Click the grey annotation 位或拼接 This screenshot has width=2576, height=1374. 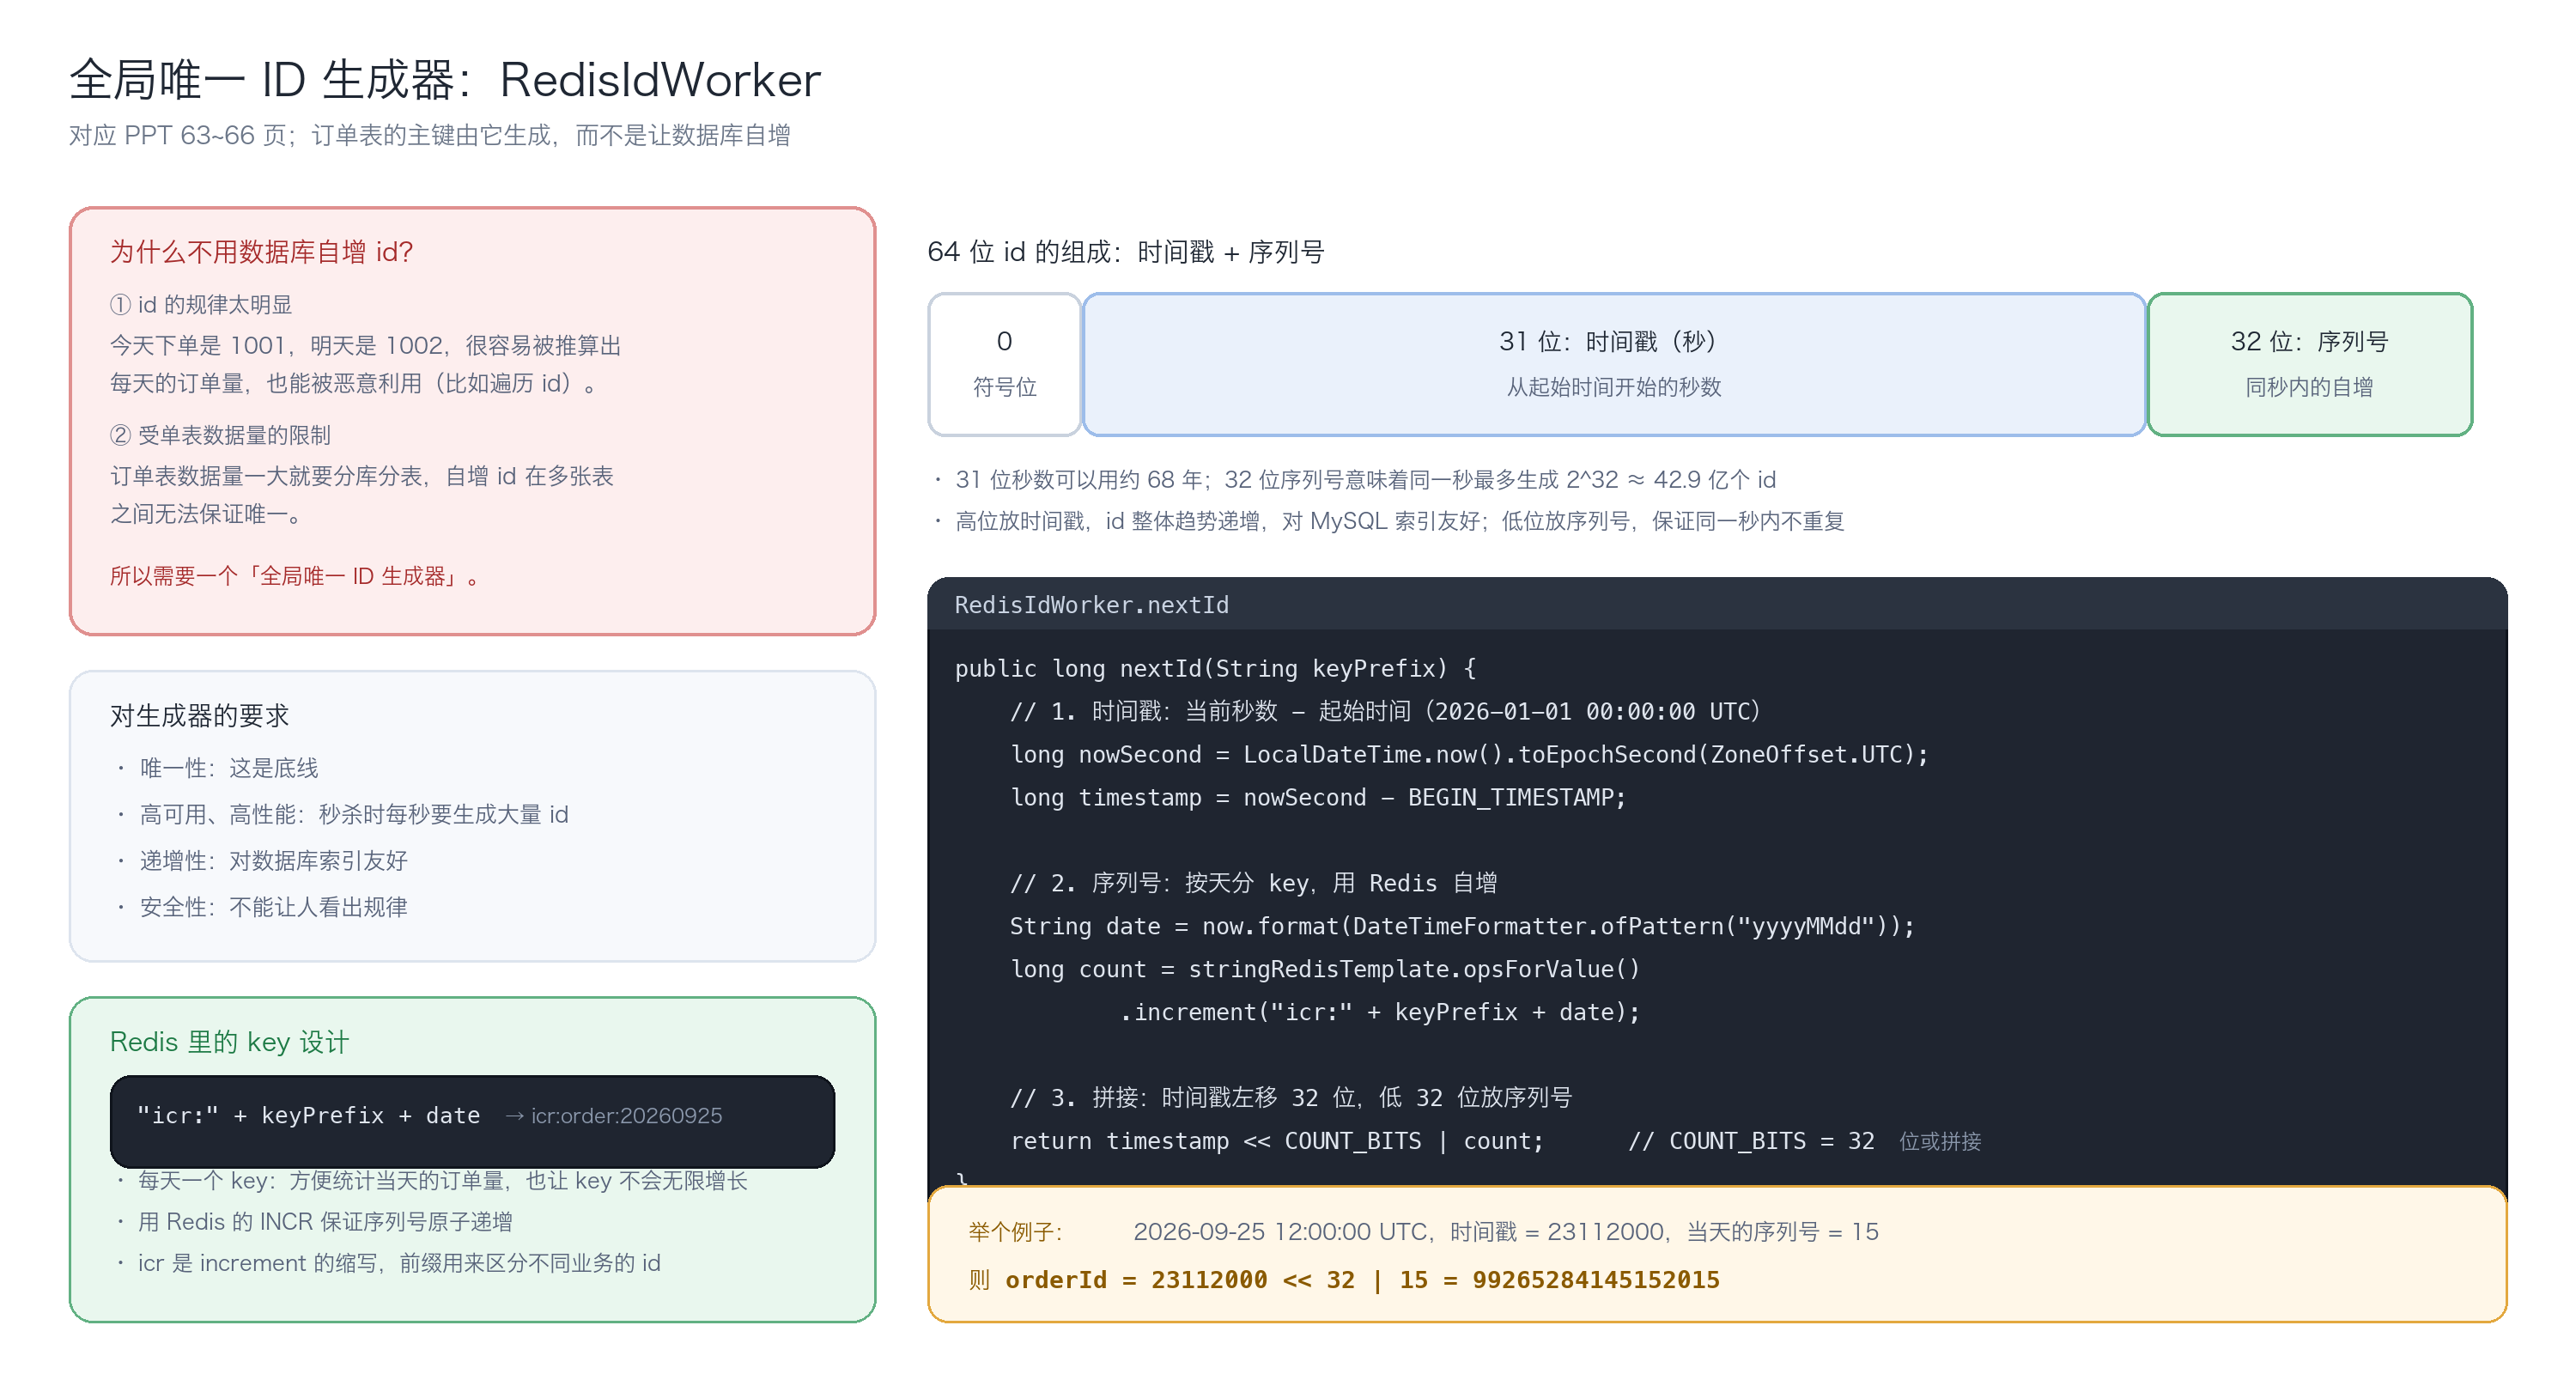(x=1940, y=1141)
